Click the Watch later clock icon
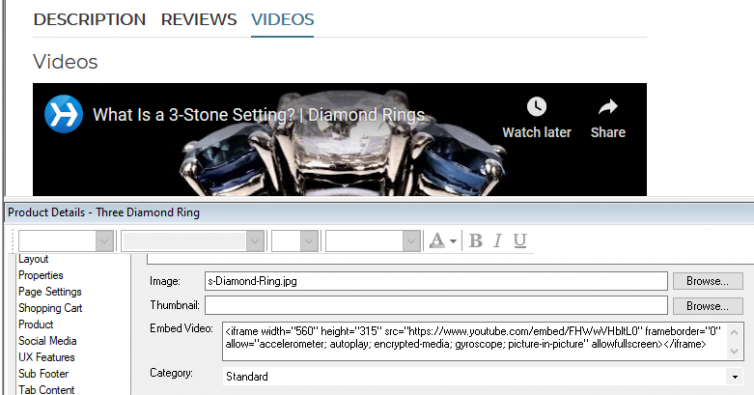The image size is (754, 395). tap(537, 107)
